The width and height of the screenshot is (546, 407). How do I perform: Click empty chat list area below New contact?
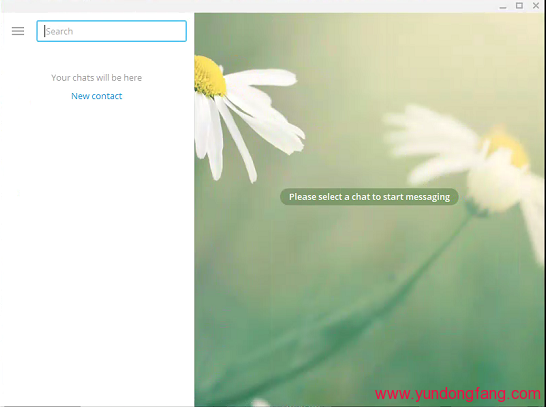[96, 244]
